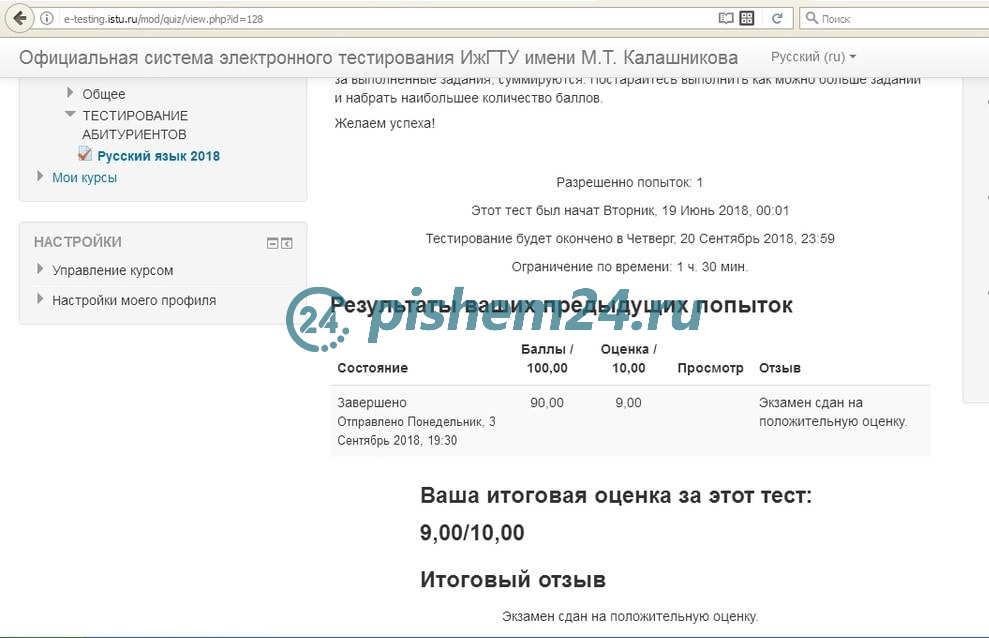989x638 pixels.
Task: Expand Управление курсом settings
Action: click(40, 269)
